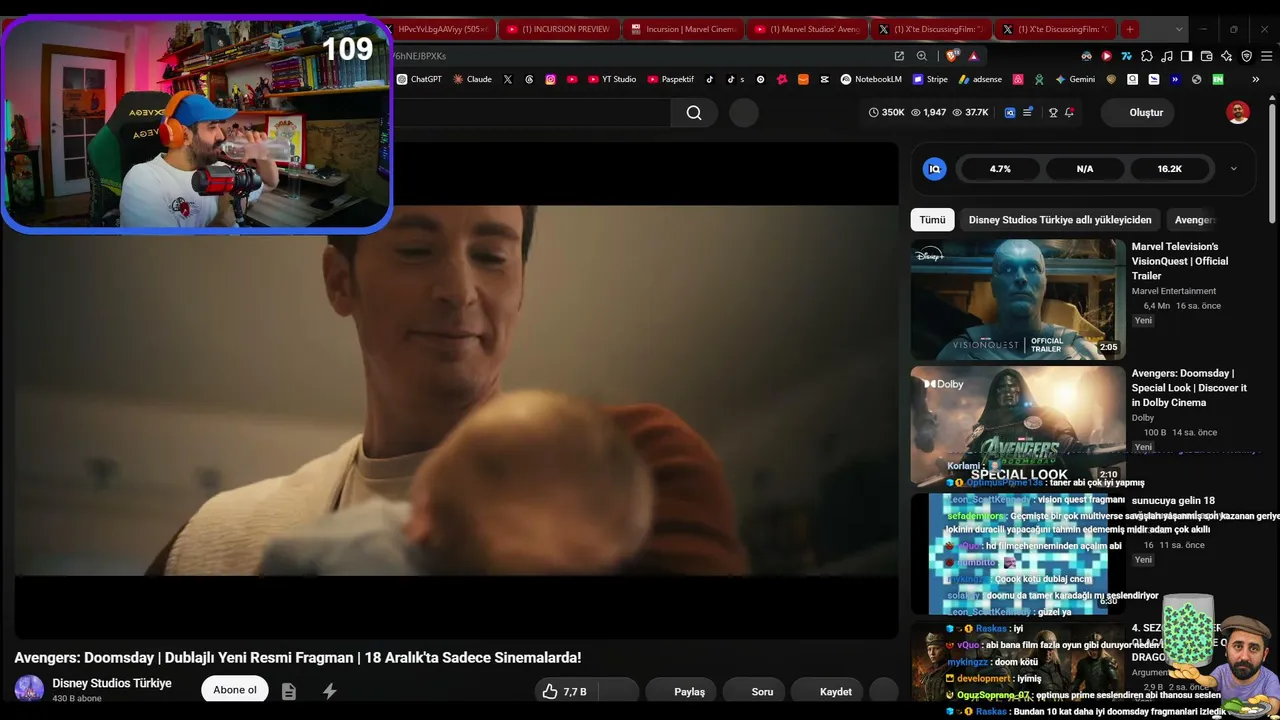Viewport: 1280px width, 720px height.
Task: Open the tab search dropdown arrow
Action: [1179, 29]
